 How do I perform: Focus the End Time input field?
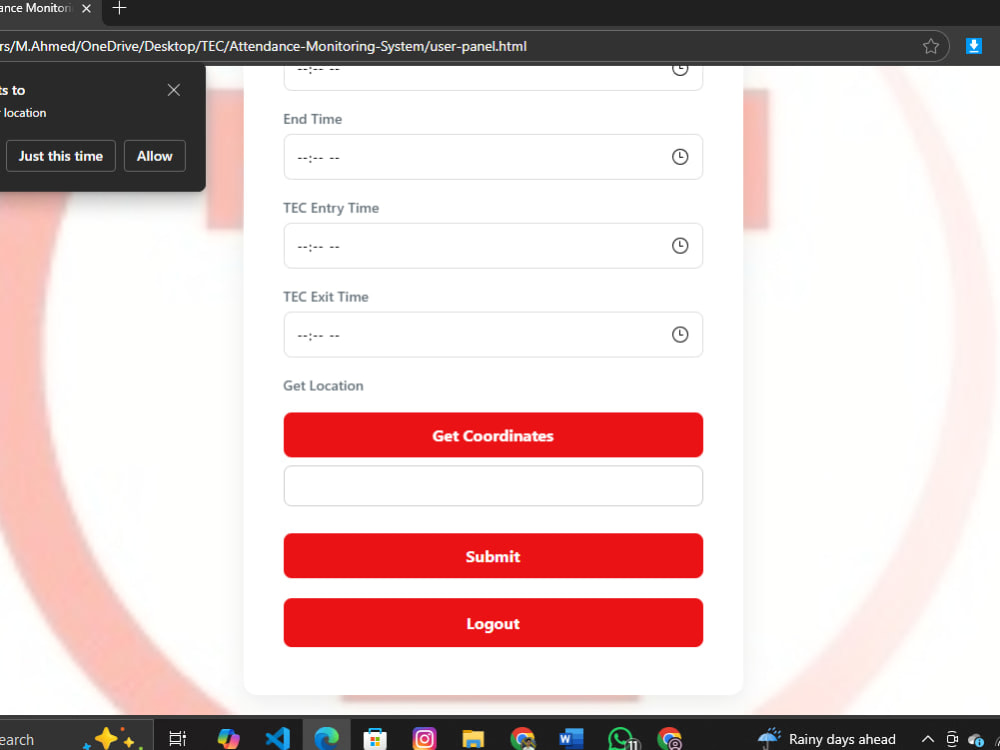tap(493, 157)
